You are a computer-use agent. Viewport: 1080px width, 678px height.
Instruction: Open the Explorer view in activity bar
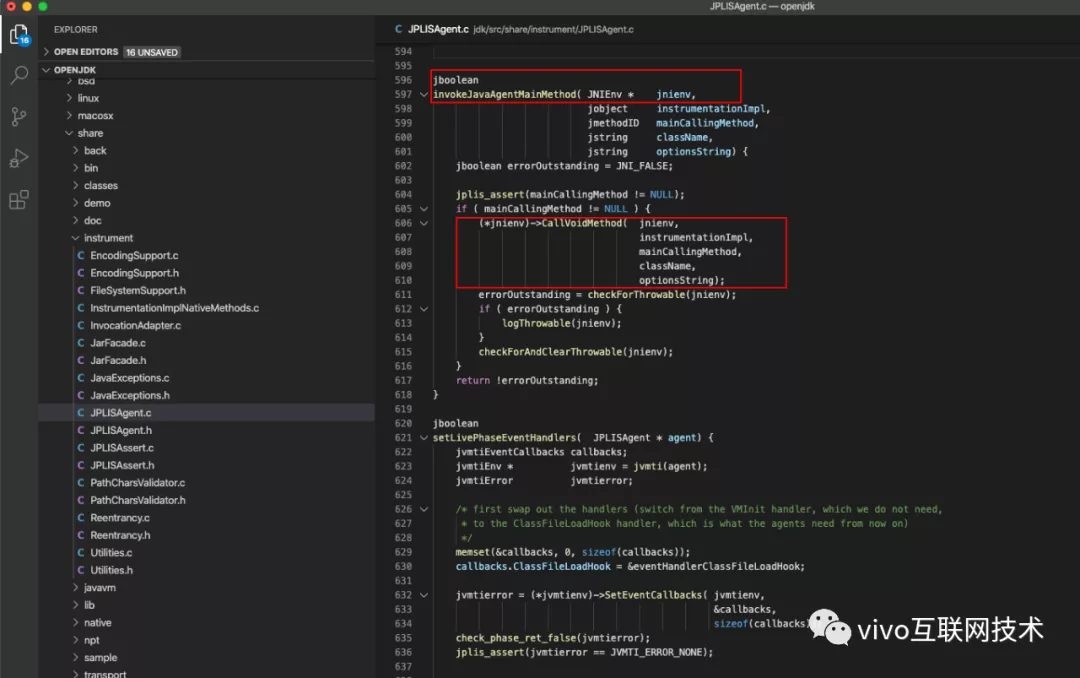click(x=19, y=34)
